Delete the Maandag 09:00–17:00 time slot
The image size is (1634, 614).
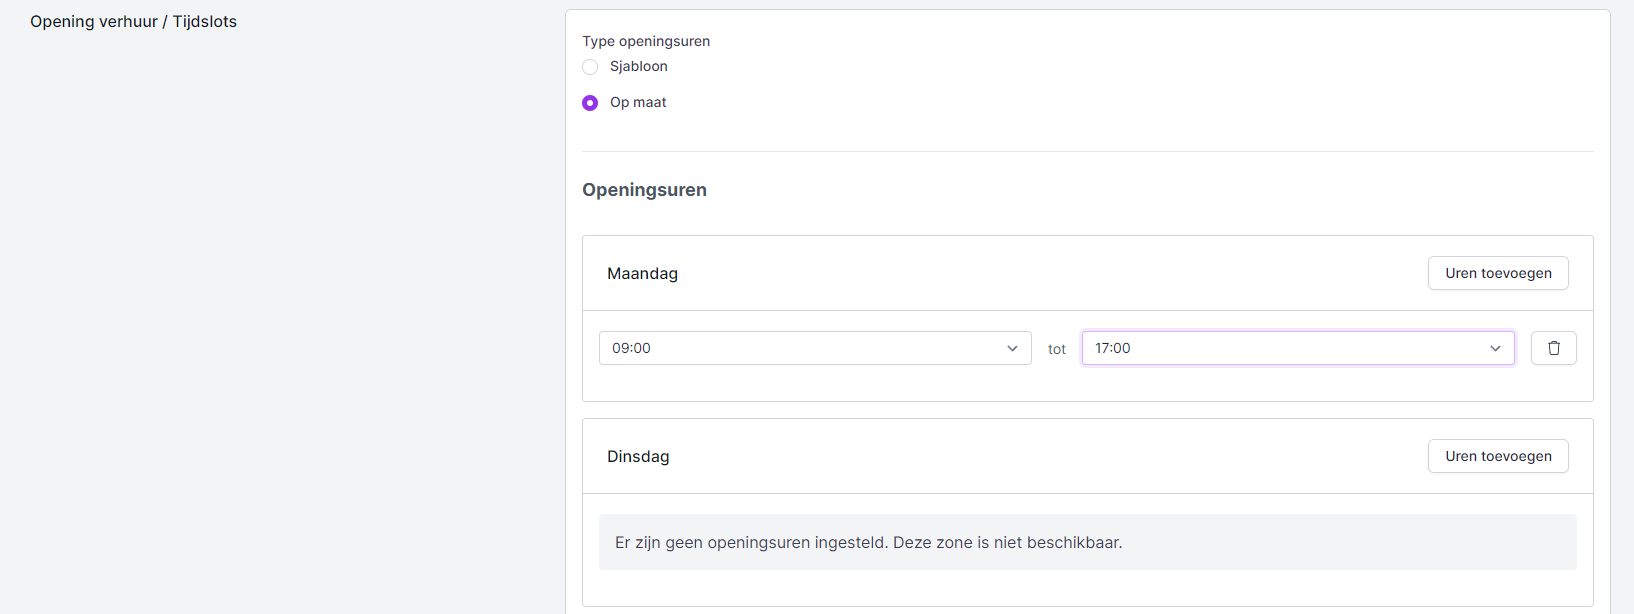[x=1553, y=348]
